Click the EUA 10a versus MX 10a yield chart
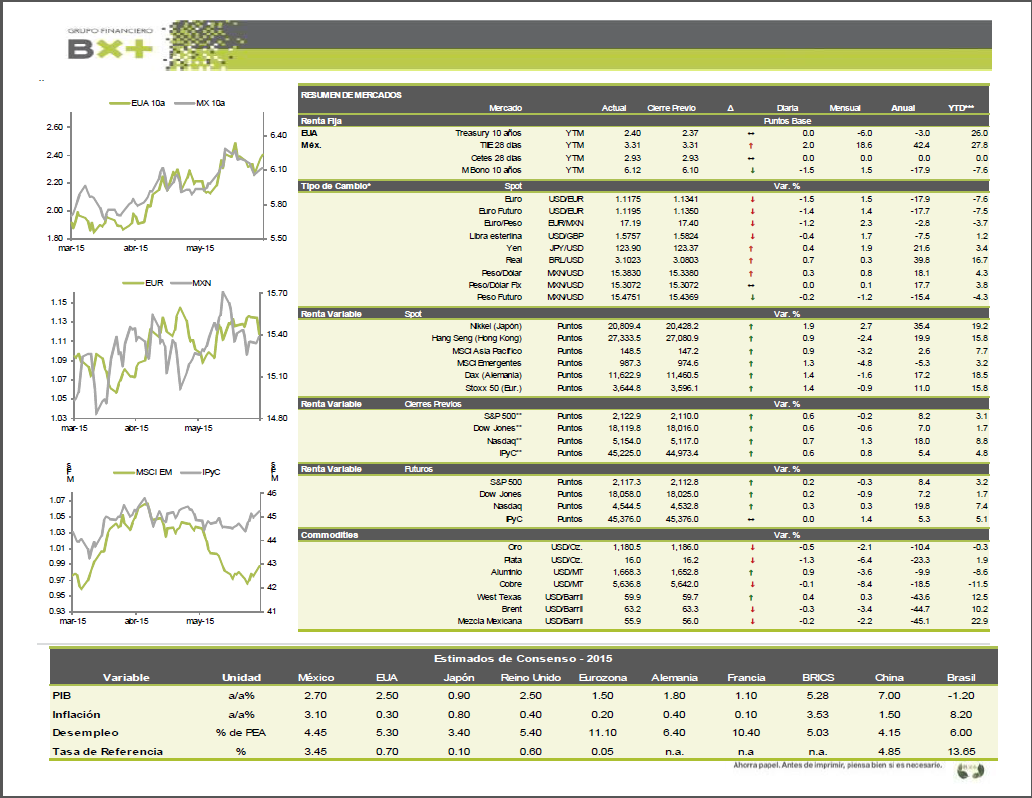Screen dimensions: 1032x798 [x=166, y=176]
